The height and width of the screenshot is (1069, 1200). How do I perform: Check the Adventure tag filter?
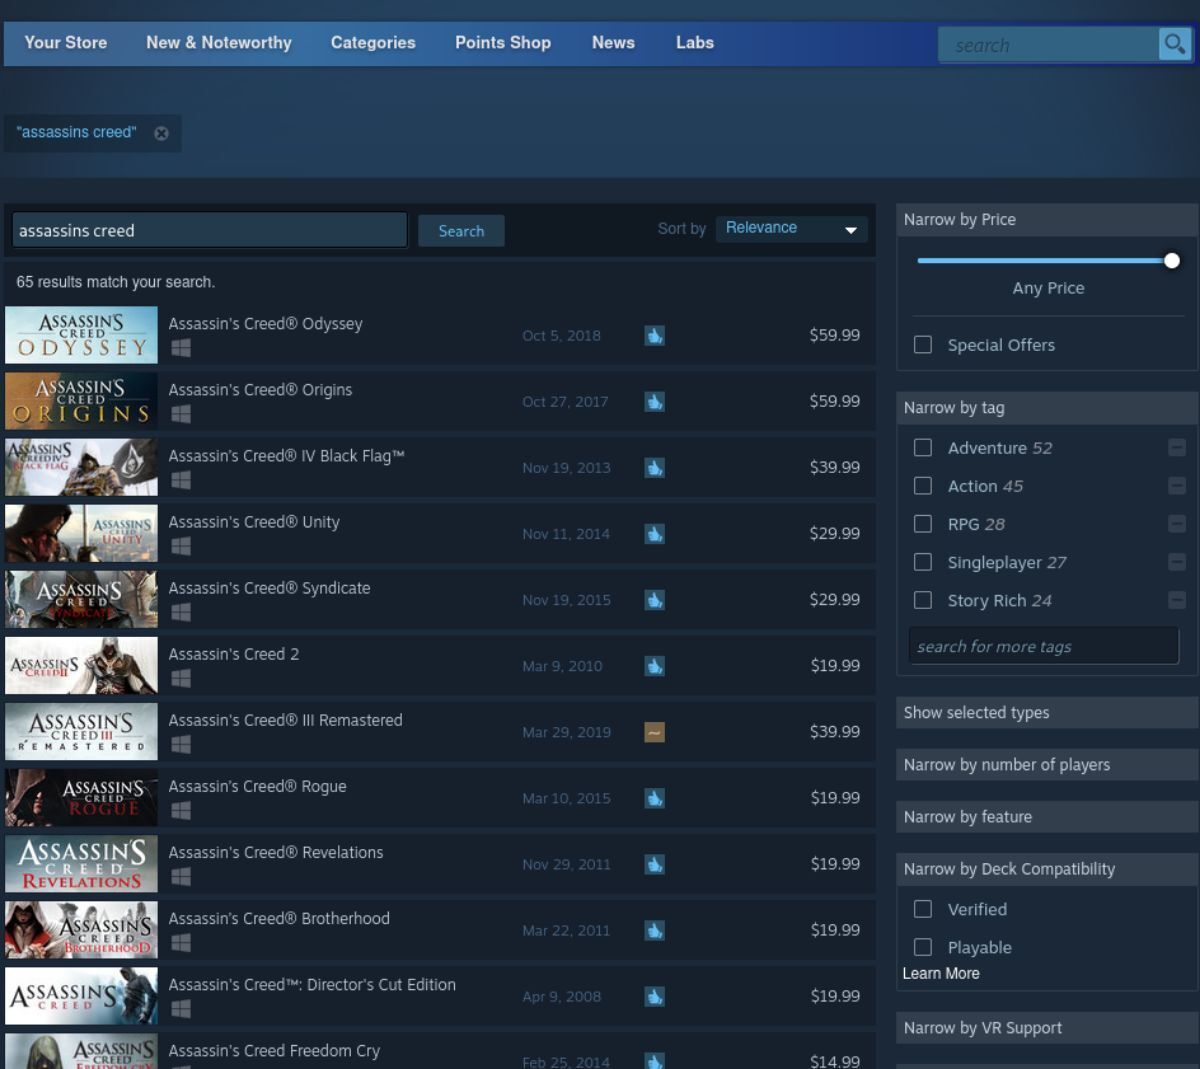[x=923, y=448]
